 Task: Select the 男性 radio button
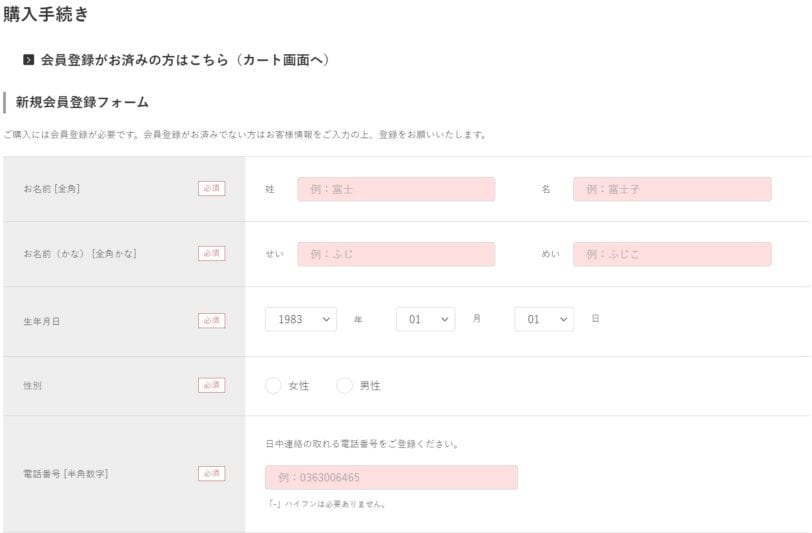tap(344, 385)
